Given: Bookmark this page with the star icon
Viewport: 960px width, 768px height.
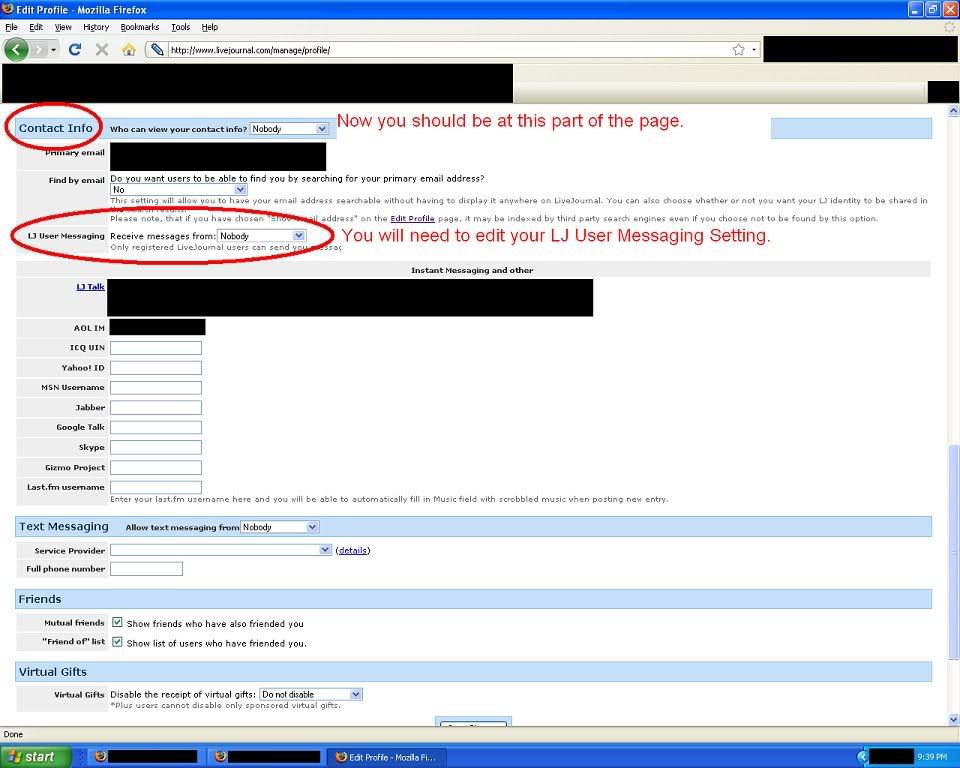Looking at the screenshot, I should pos(739,50).
